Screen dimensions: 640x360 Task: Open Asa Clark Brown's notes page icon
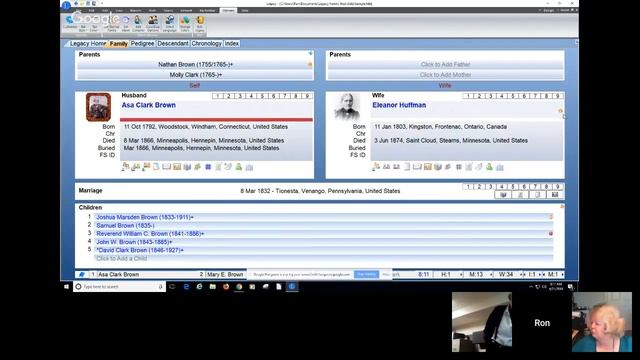(156, 167)
